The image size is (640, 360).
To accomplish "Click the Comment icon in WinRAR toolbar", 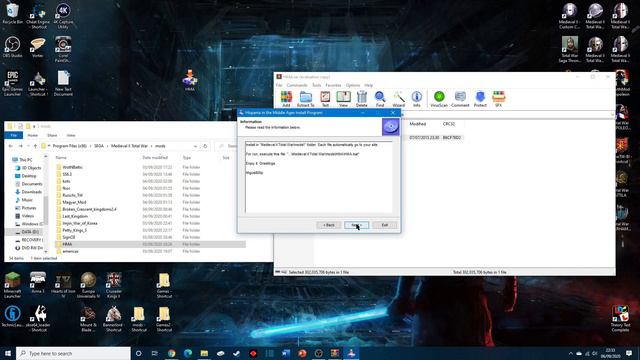I will click(460, 99).
